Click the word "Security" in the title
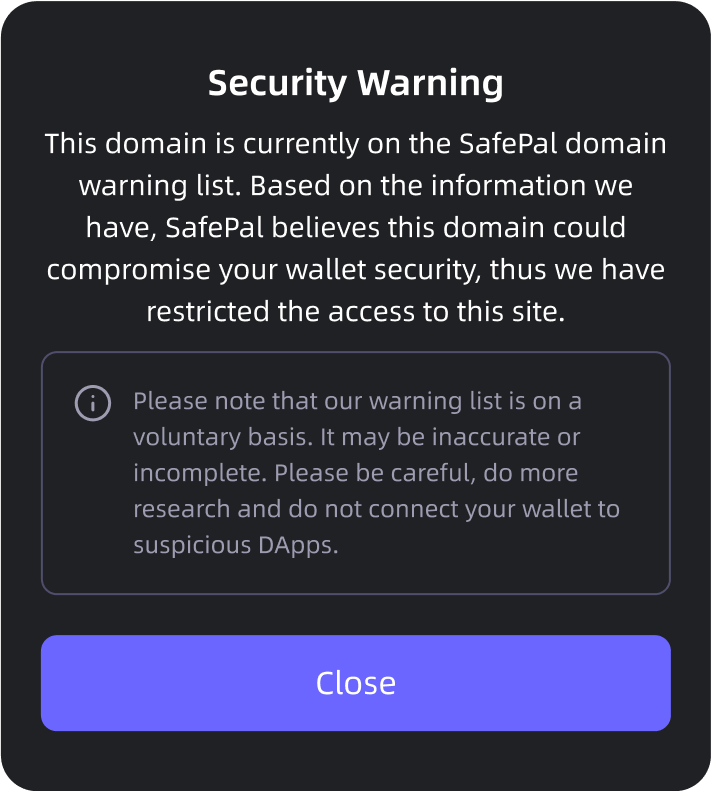Screen dimensions: 711x791 click(x=278, y=83)
